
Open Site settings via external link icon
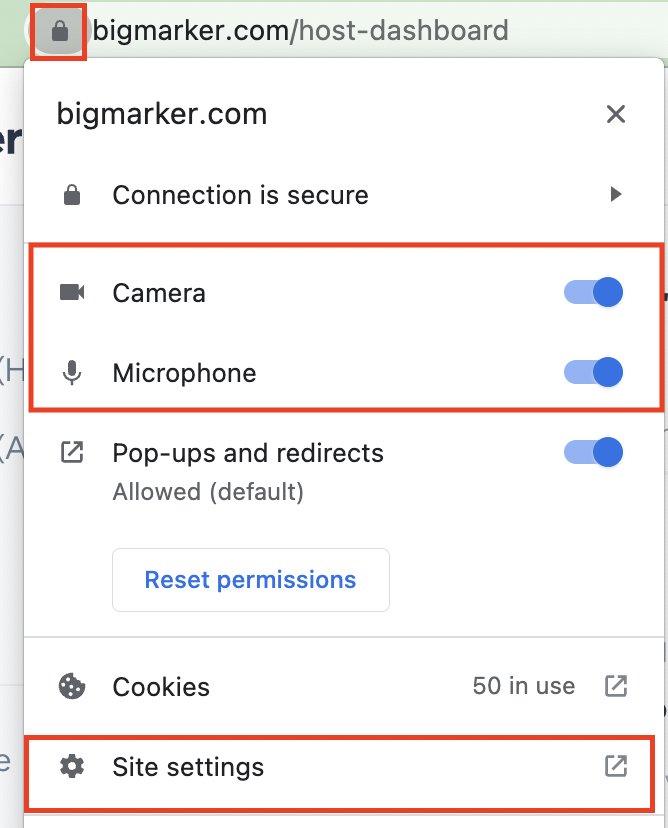pos(616,767)
